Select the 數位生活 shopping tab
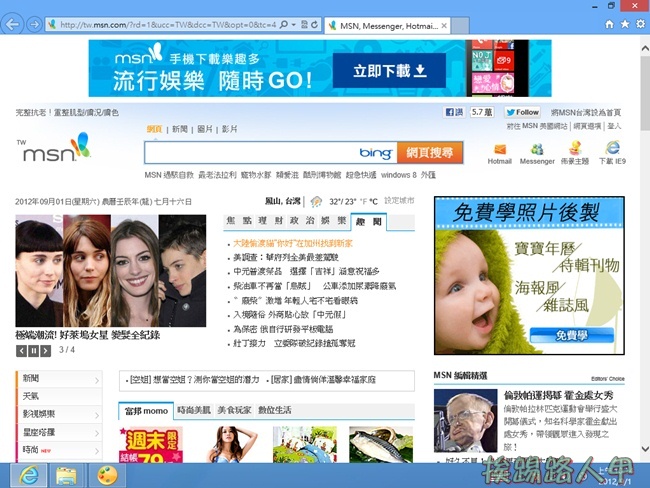The image size is (650, 488). pos(274,410)
